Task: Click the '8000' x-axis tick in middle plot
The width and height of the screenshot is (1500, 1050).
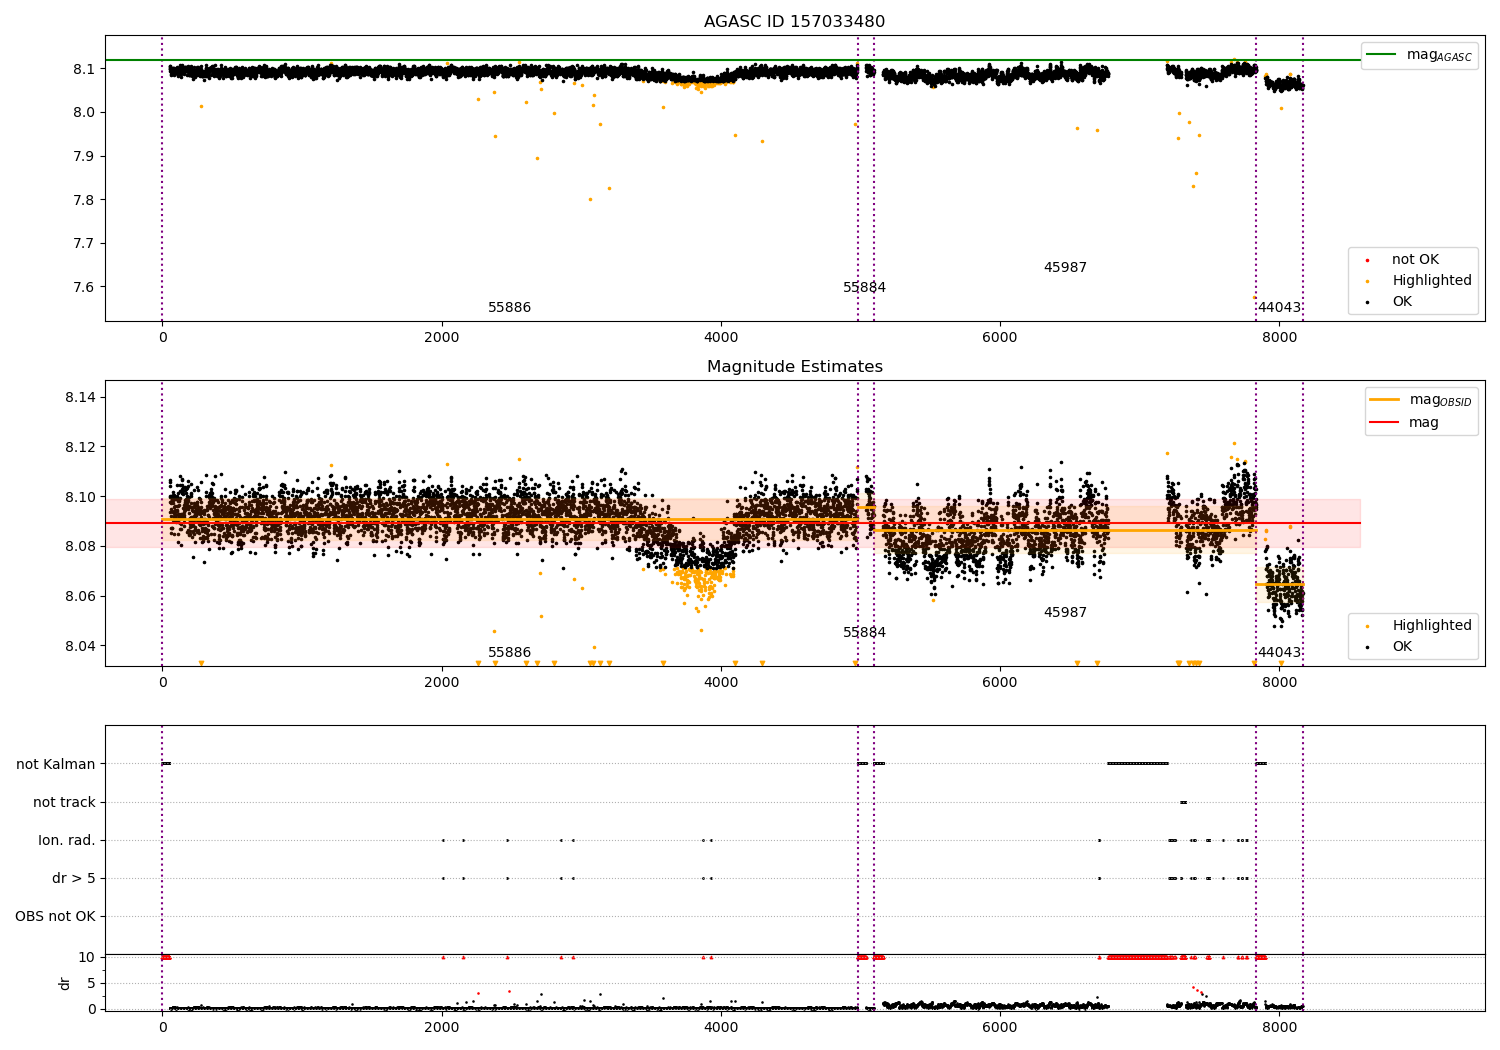Action: coord(1280,683)
